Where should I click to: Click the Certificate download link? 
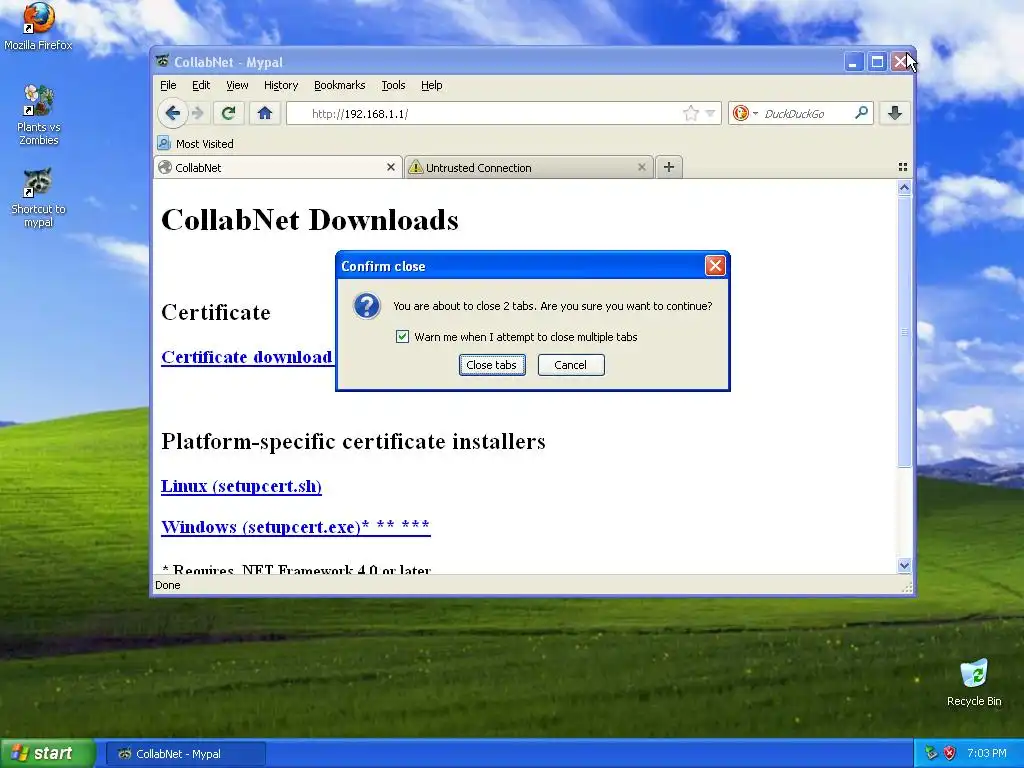[x=247, y=357]
